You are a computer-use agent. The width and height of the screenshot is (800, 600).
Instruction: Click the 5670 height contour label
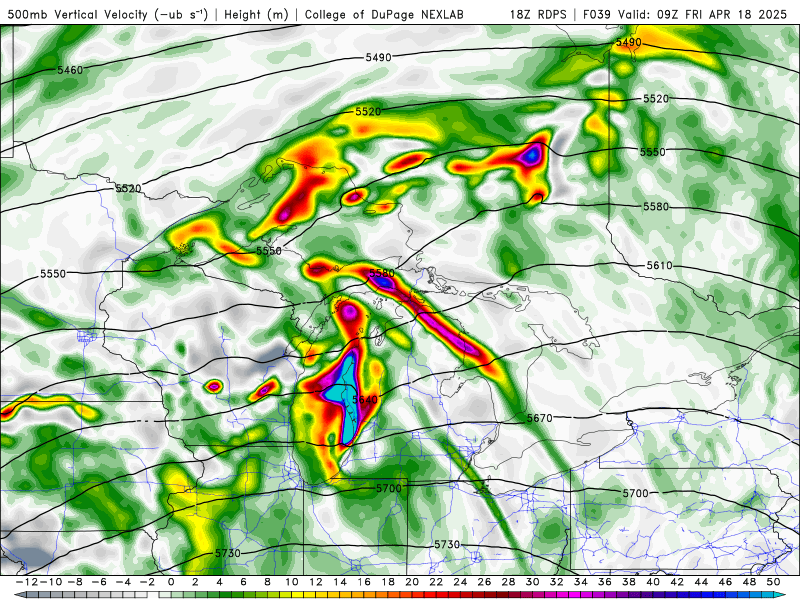click(x=539, y=418)
